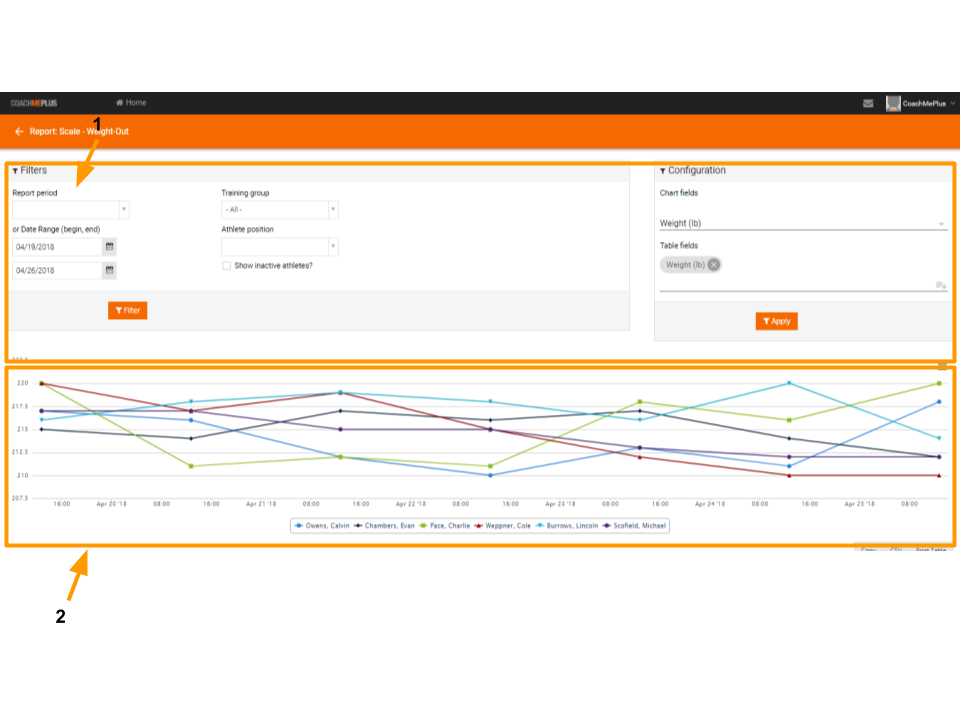Open the Home link in top bar
The width and height of the screenshot is (960, 720).
tap(131, 103)
